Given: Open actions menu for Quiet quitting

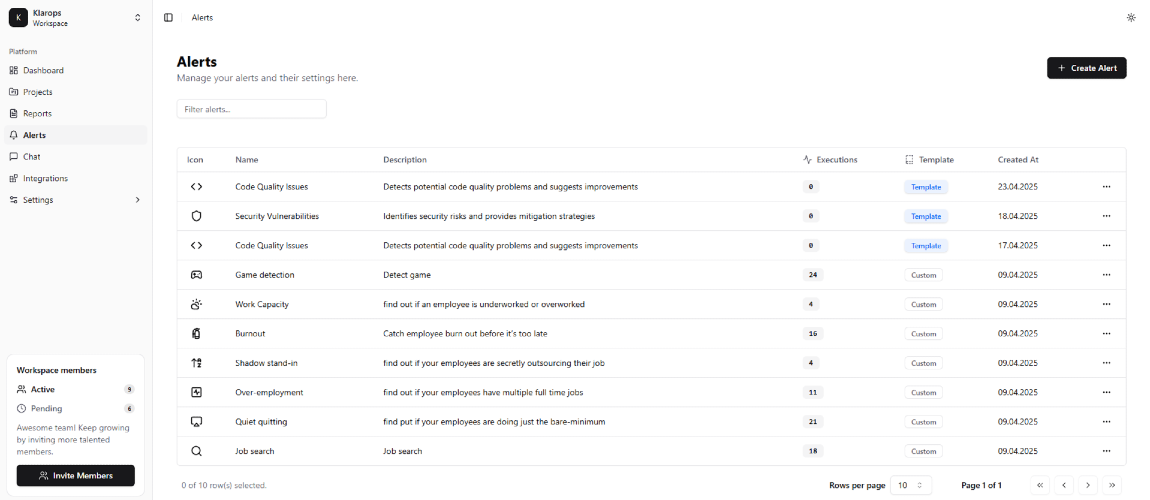Looking at the screenshot, I should 1106,422.
